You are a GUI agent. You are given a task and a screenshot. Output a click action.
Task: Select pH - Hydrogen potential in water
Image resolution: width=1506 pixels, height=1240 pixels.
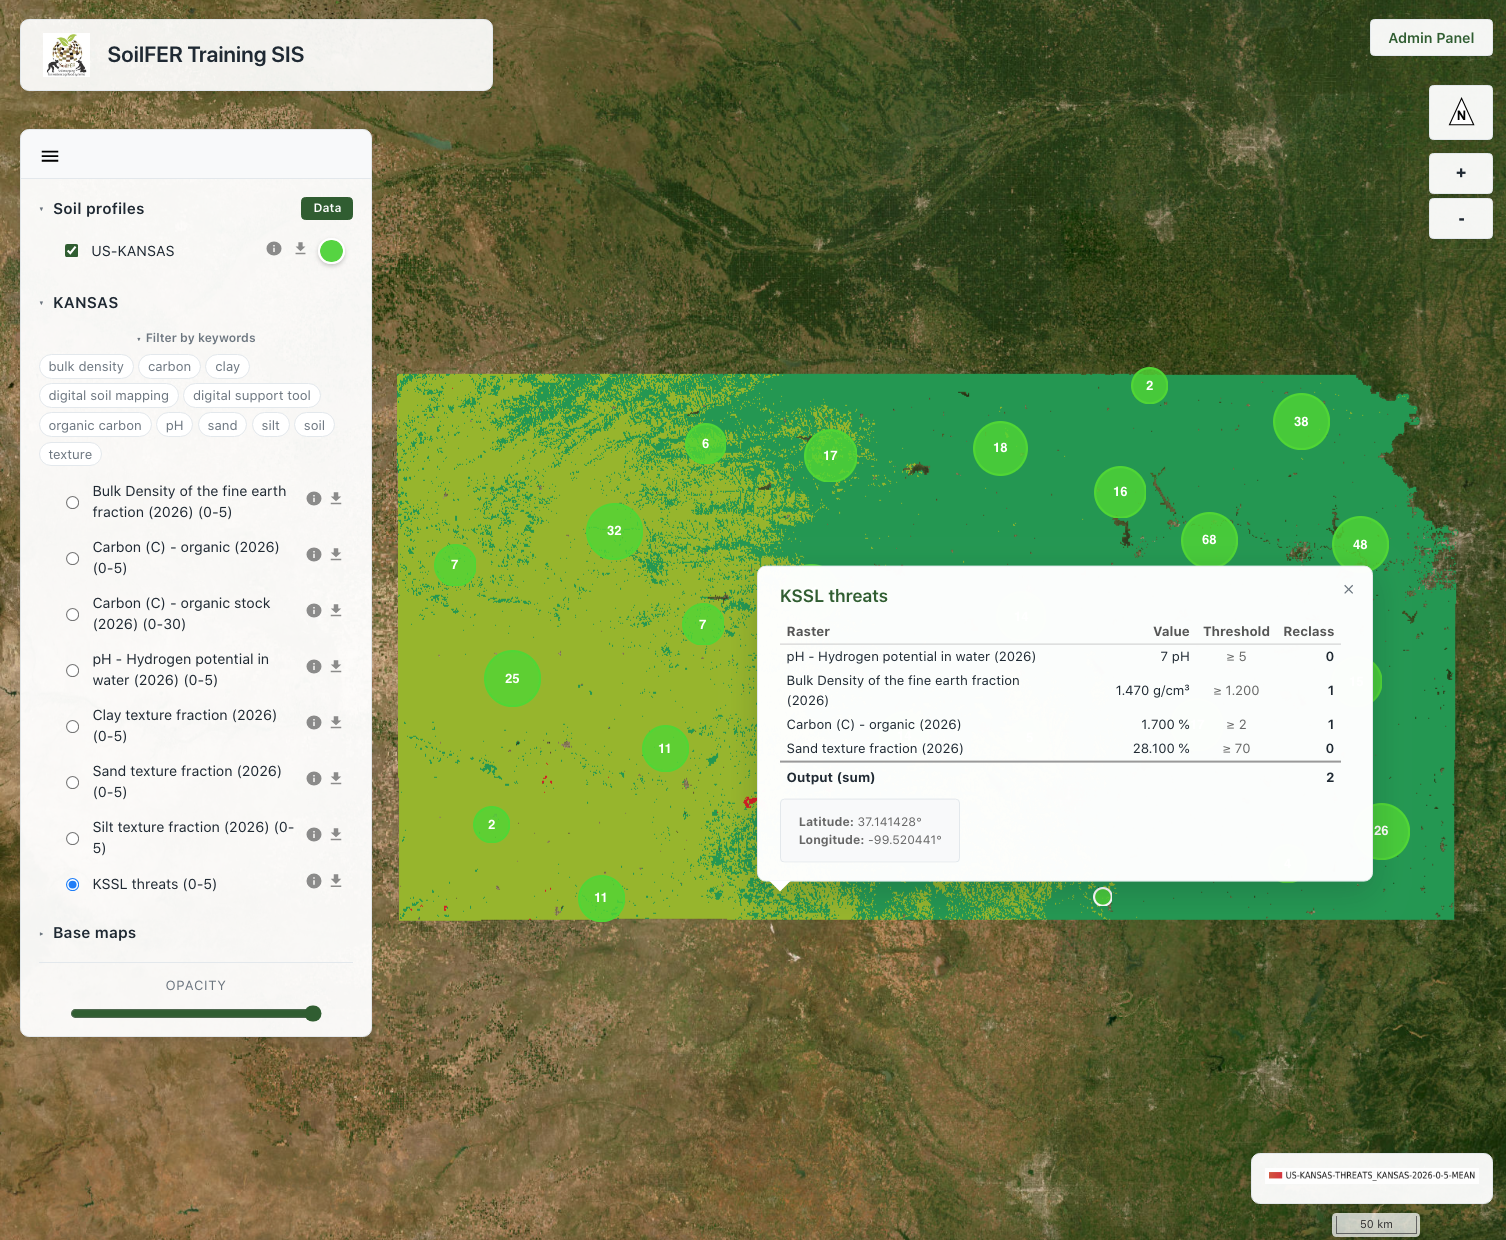(x=72, y=670)
